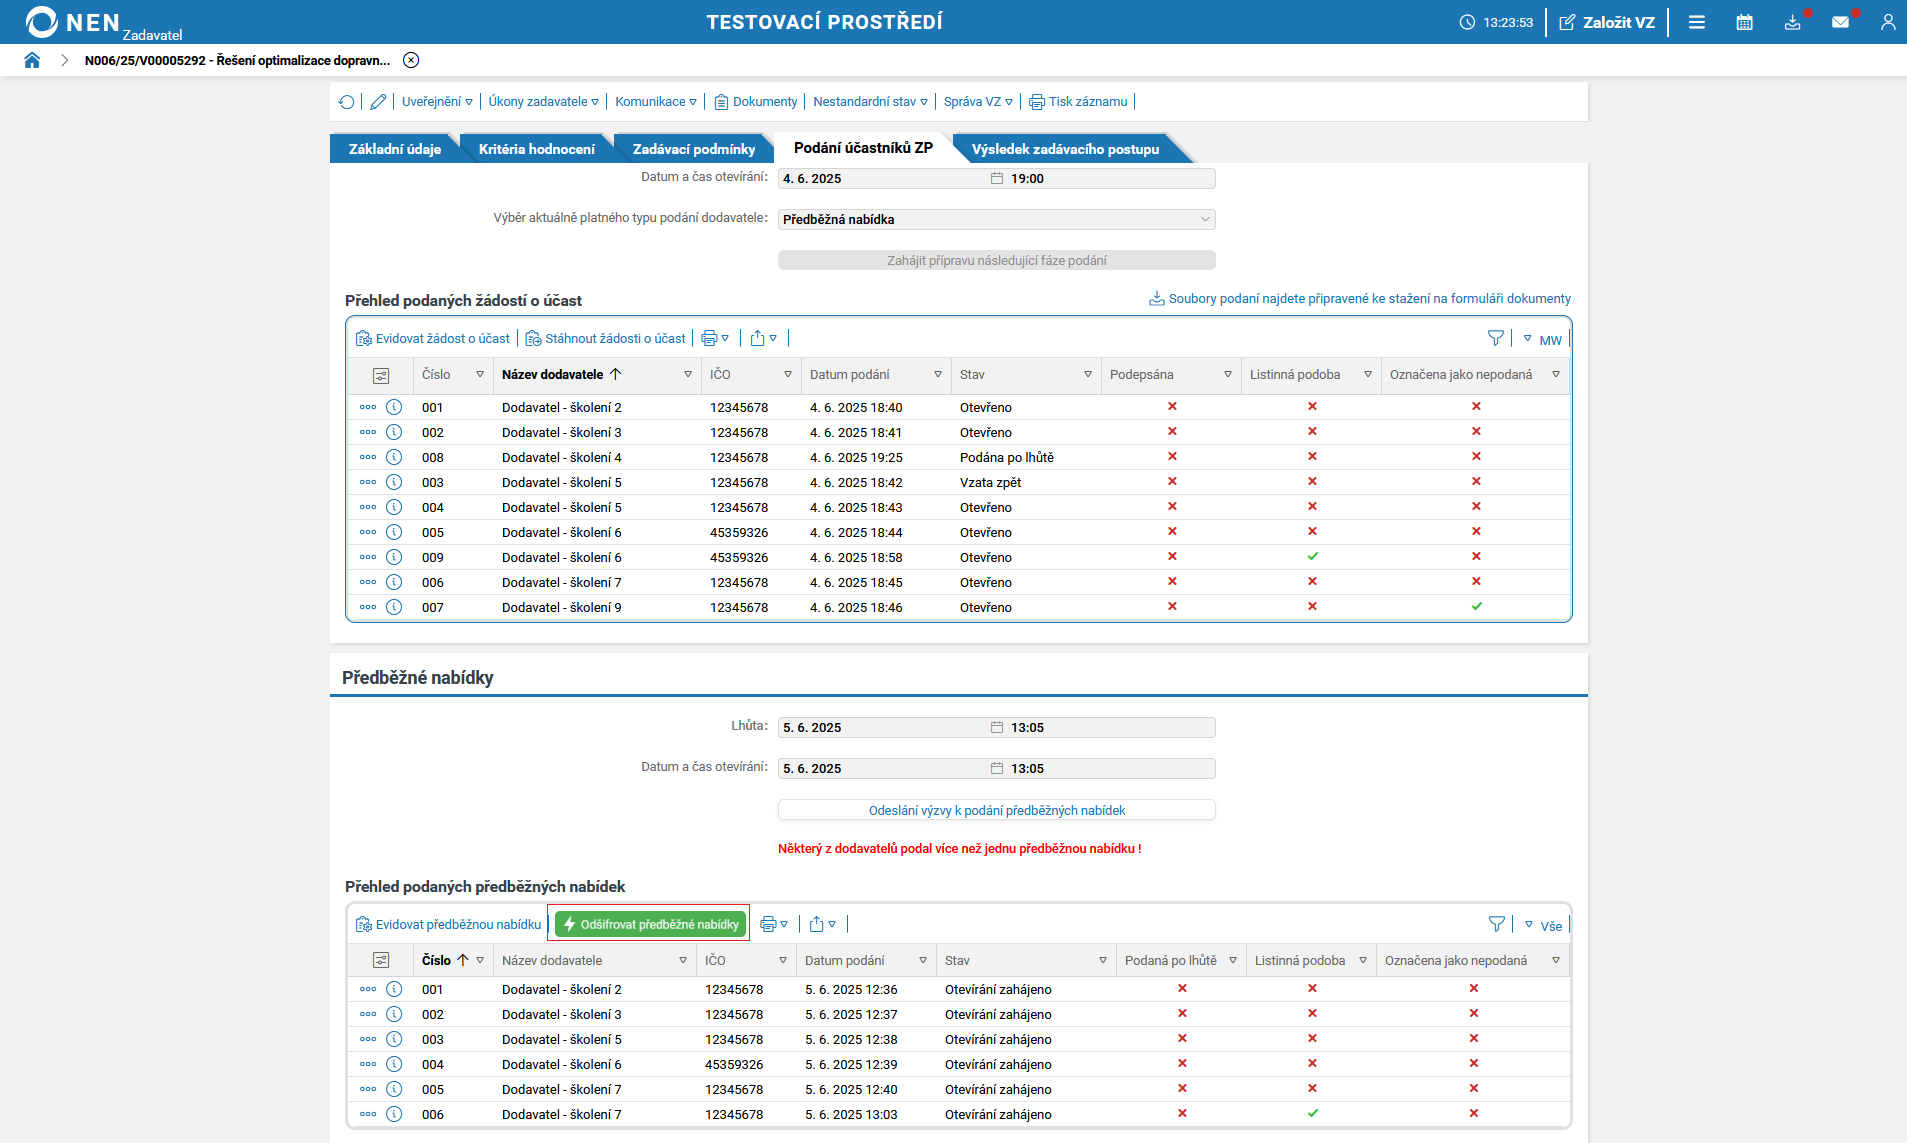Click filter funnel in předběžné nabídky table
The image size is (1907, 1143).
tap(1496, 925)
